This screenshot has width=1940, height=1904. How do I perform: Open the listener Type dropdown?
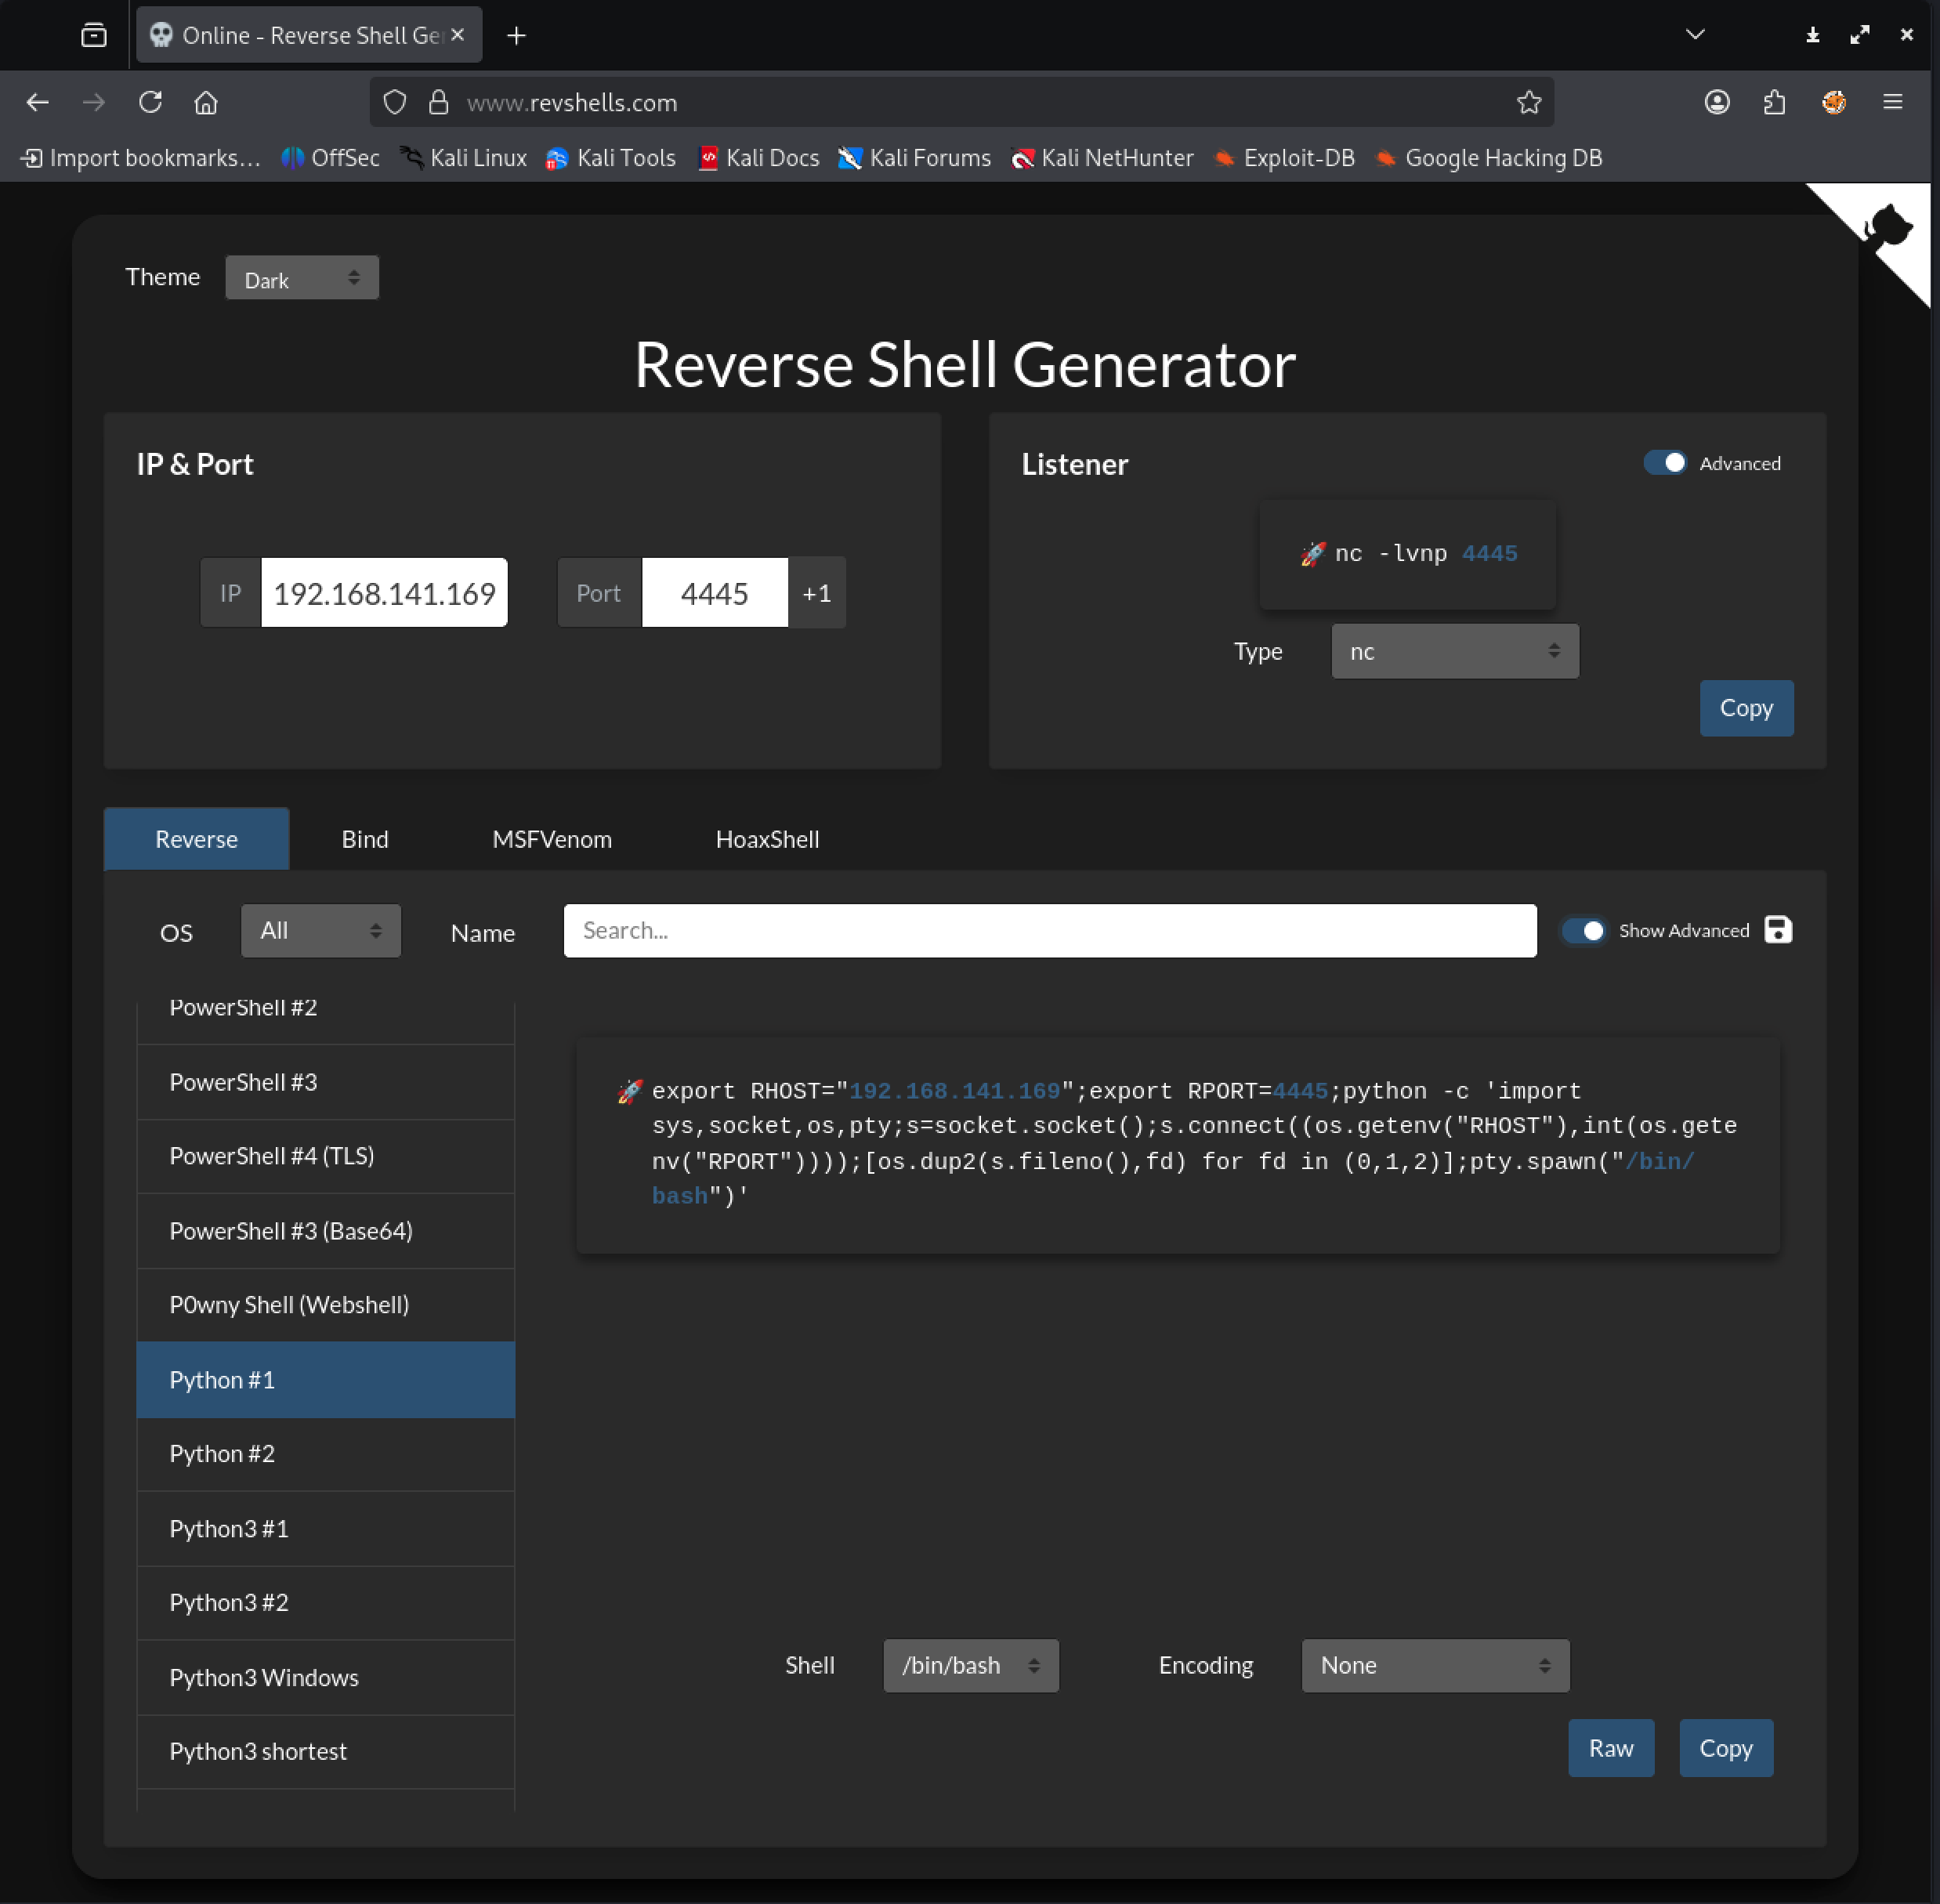pos(1454,651)
